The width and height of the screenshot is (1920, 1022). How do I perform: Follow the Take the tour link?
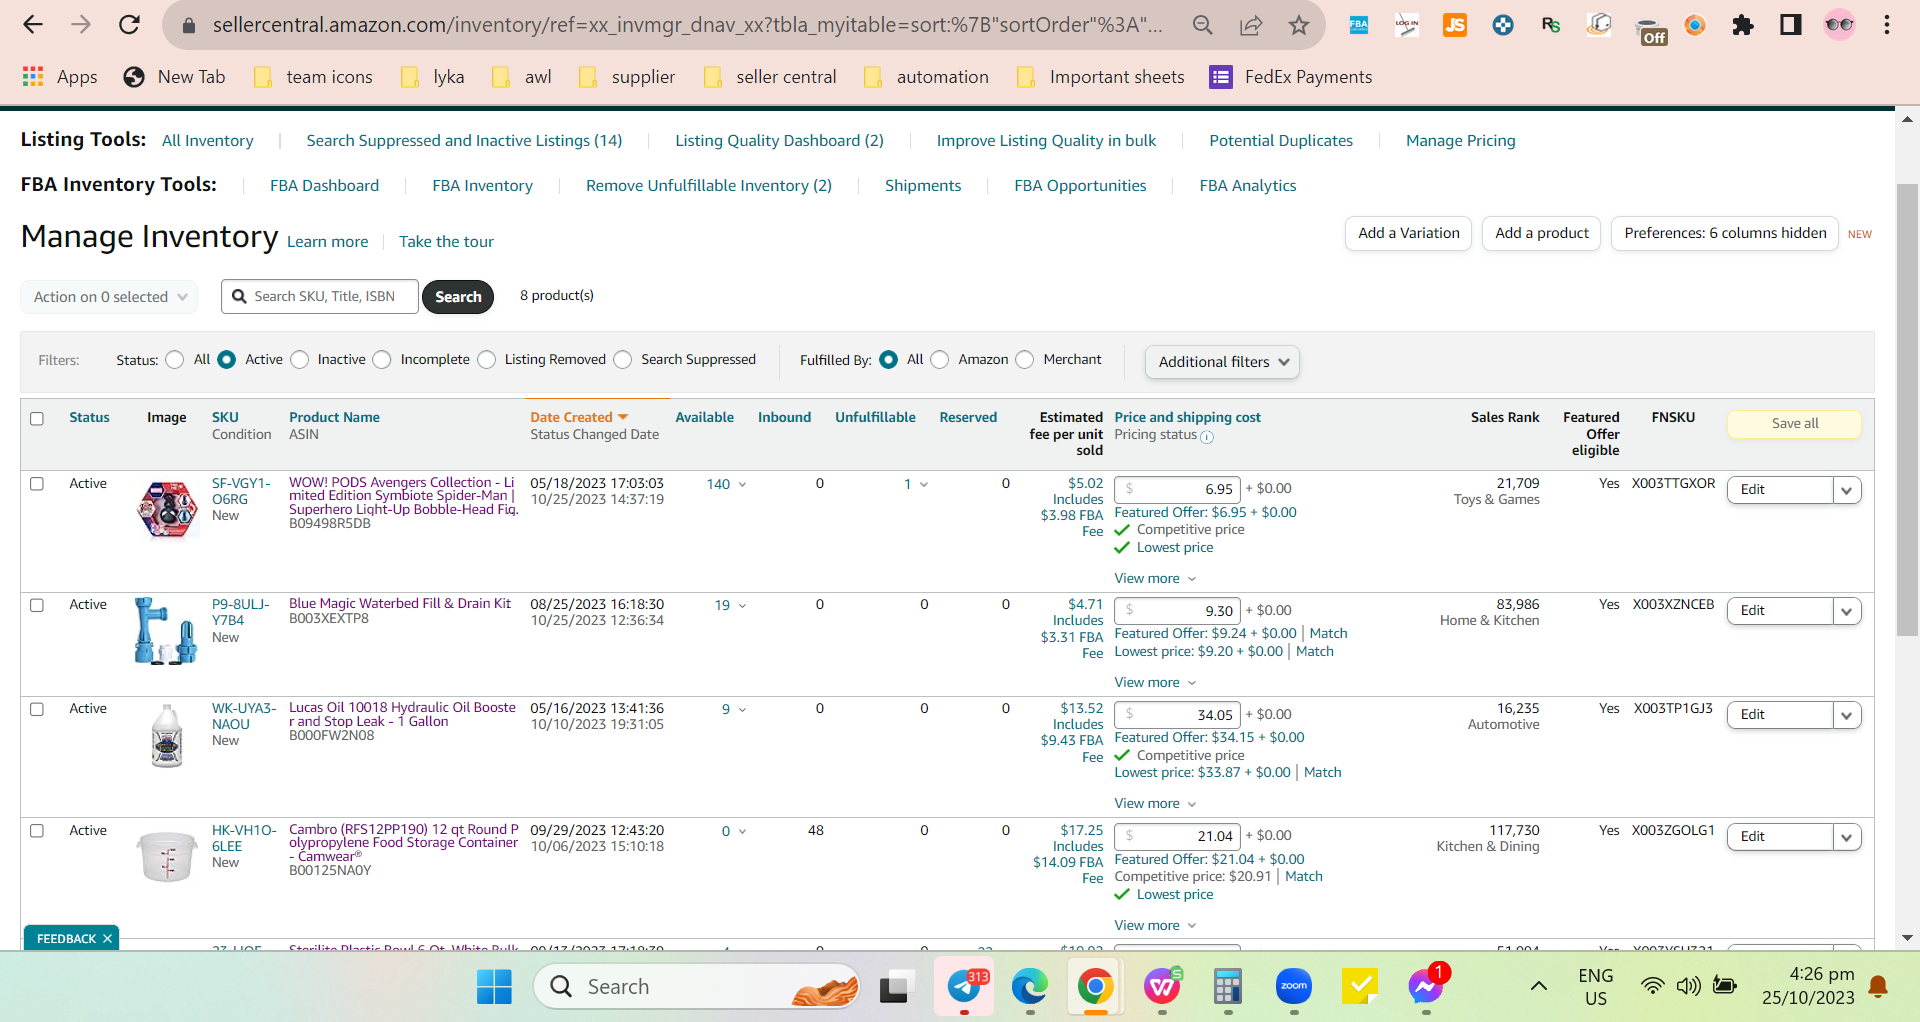tap(446, 242)
